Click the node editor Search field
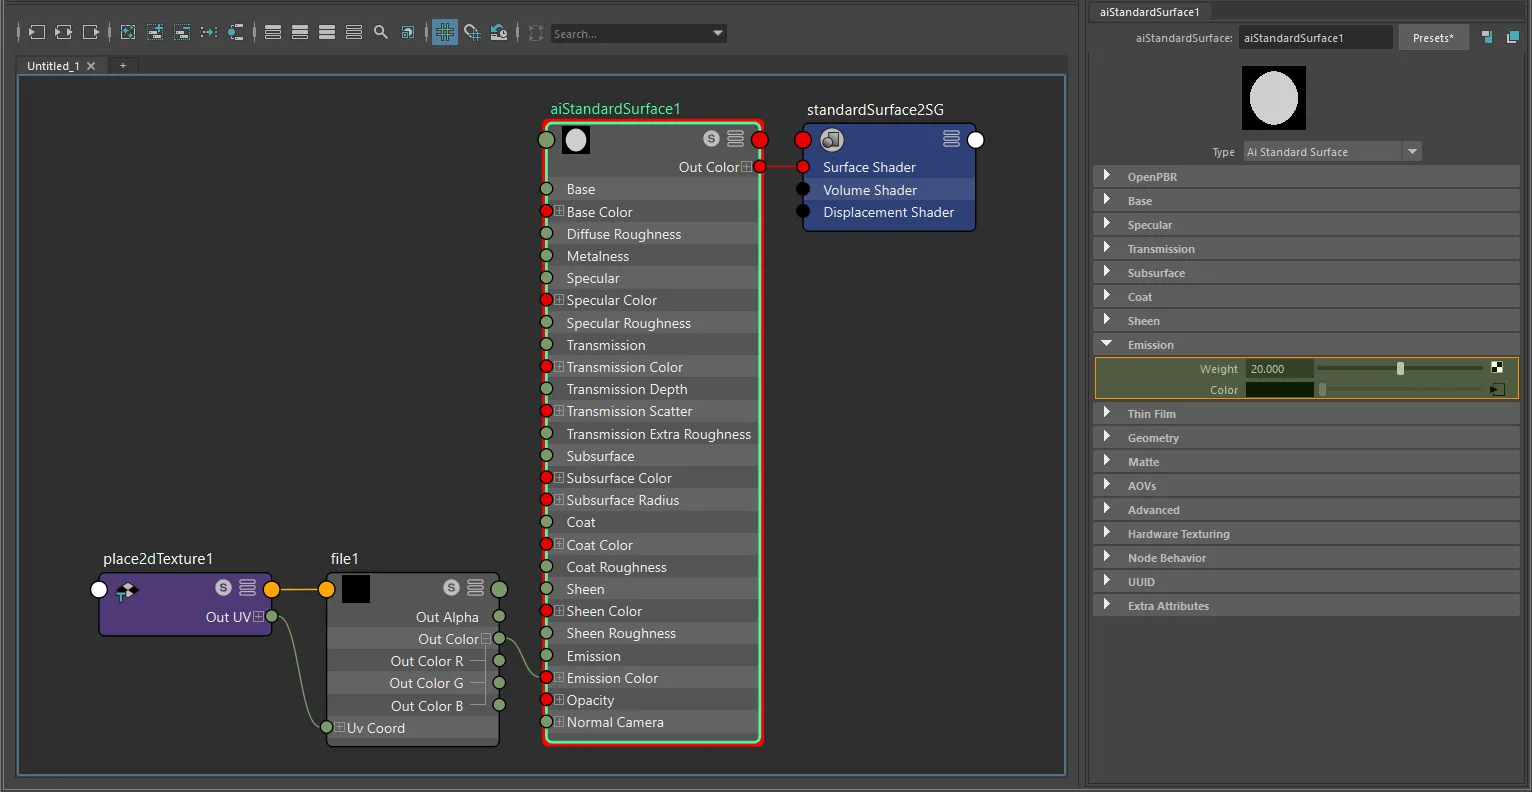Viewport: 1532px width, 792px height. pyautogui.click(x=639, y=34)
